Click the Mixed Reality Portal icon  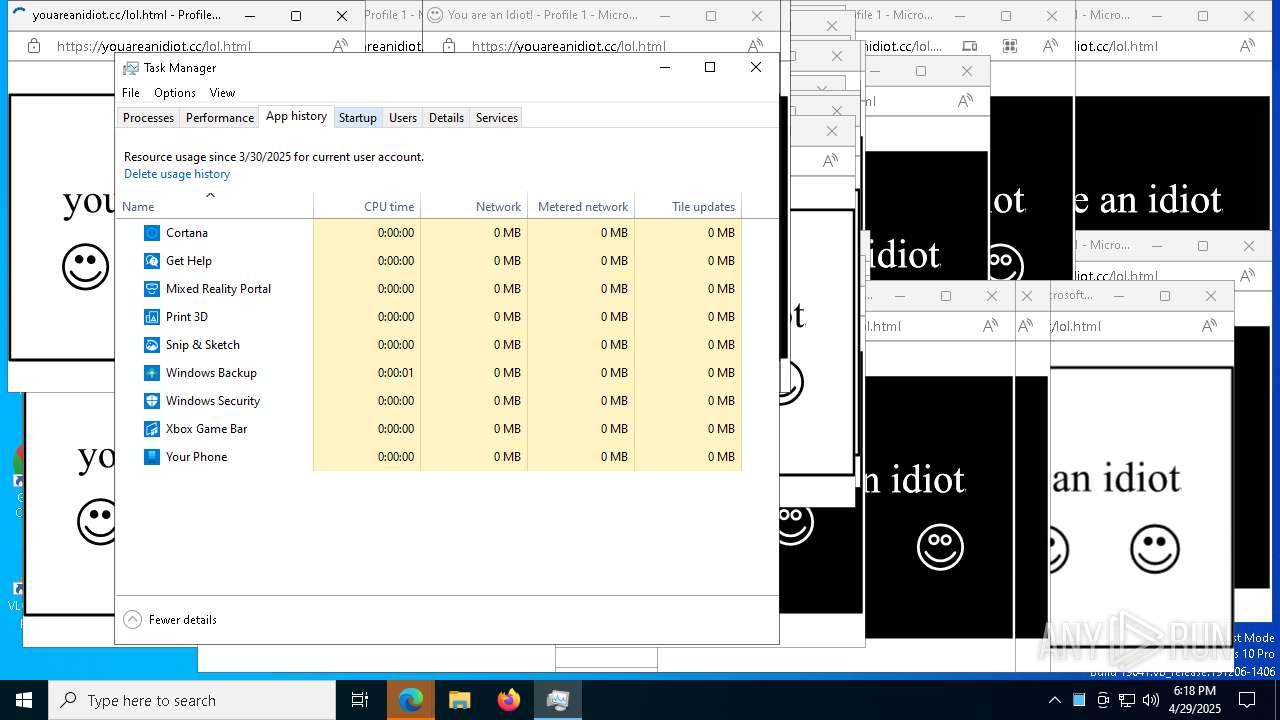(152, 289)
